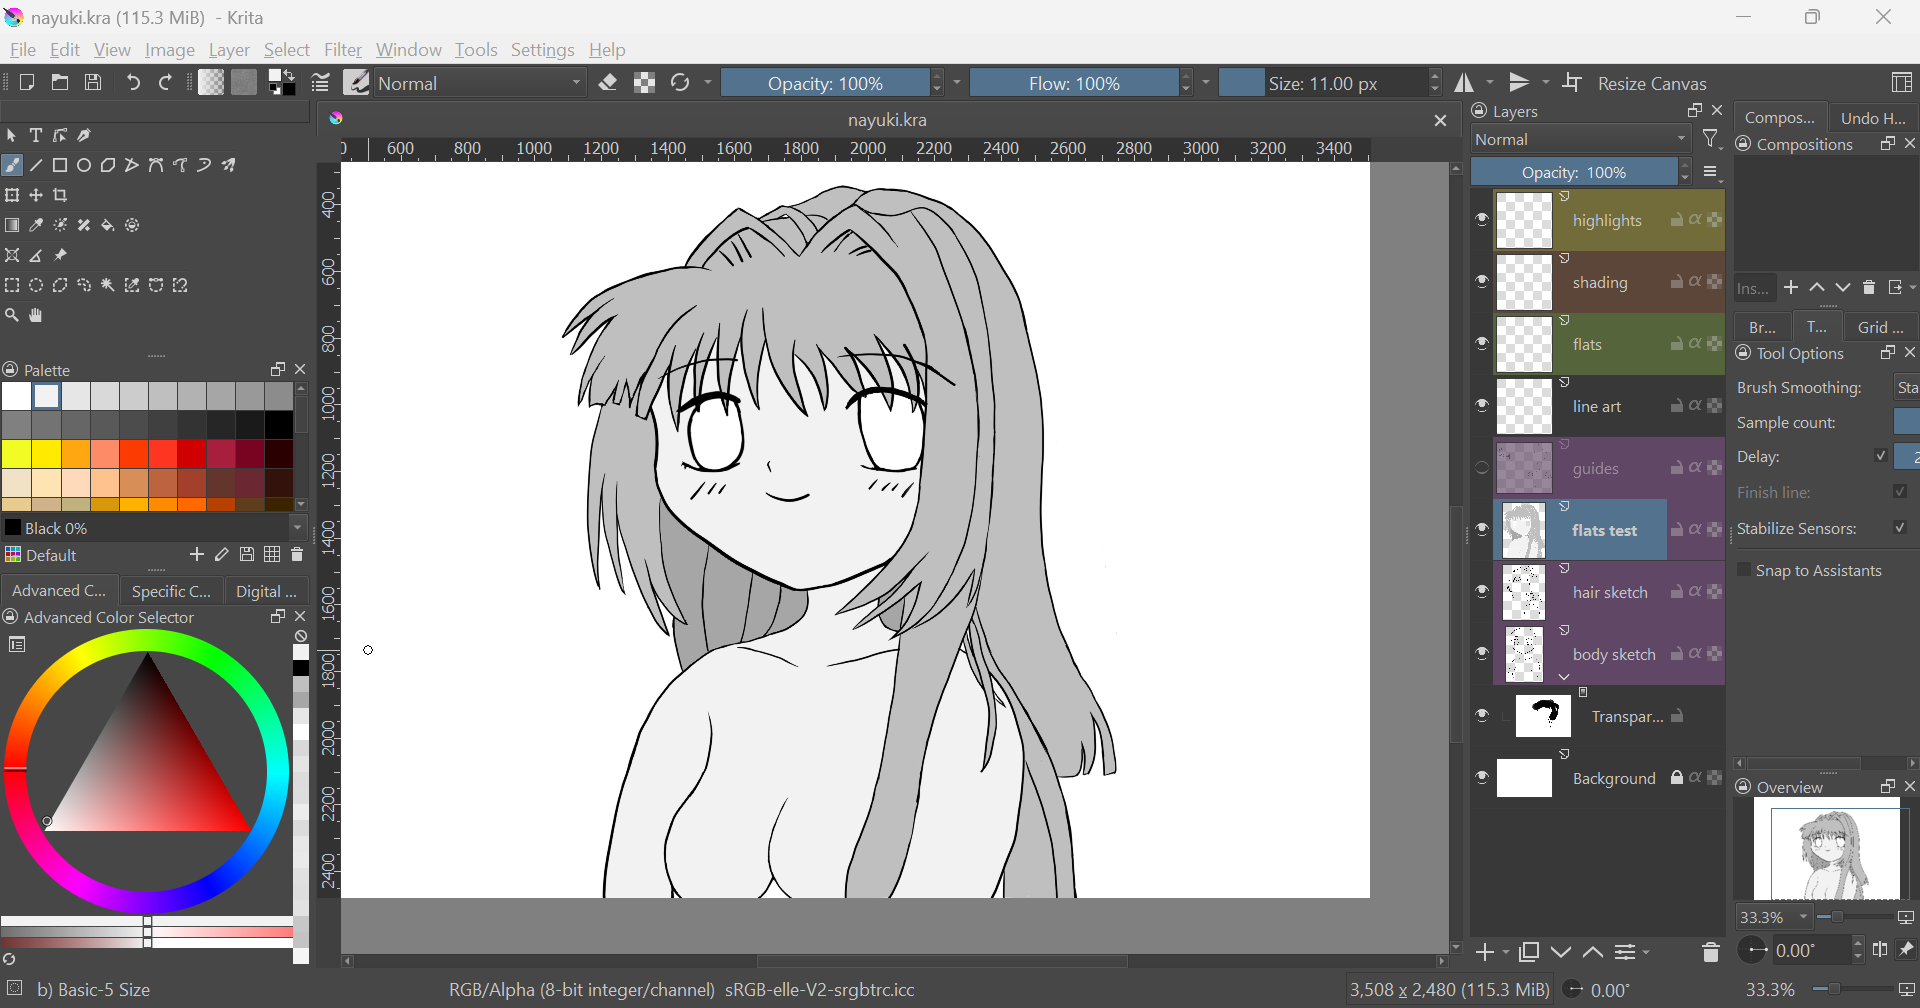Screen dimensions: 1920x1008
Task: Toggle eraser mode in top toolbar
Action: tap(608, 83)
